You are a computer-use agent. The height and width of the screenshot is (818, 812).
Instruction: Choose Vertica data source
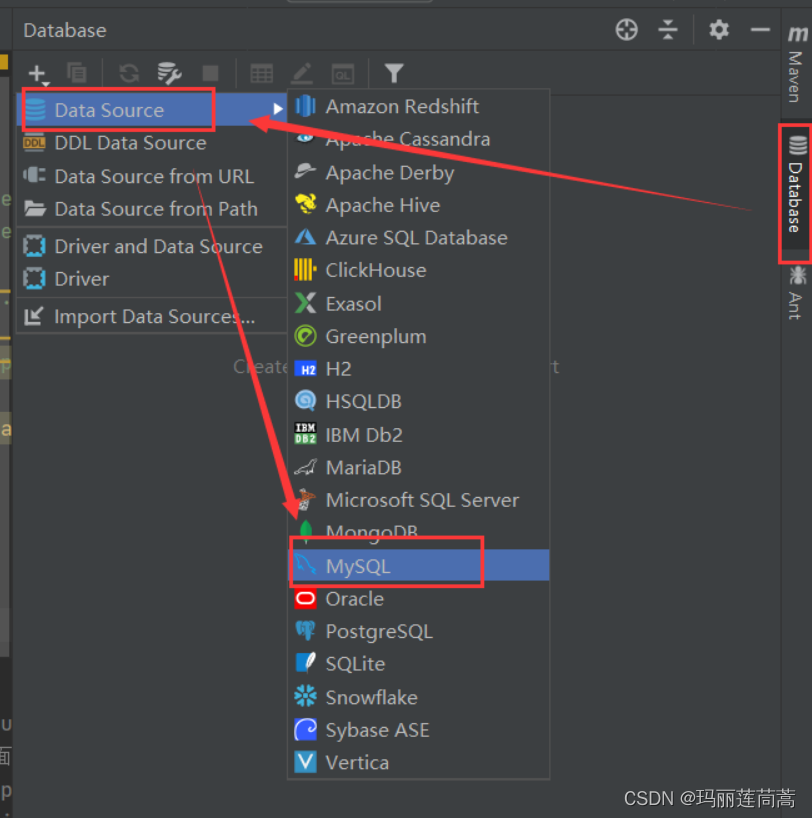(419, 763)
